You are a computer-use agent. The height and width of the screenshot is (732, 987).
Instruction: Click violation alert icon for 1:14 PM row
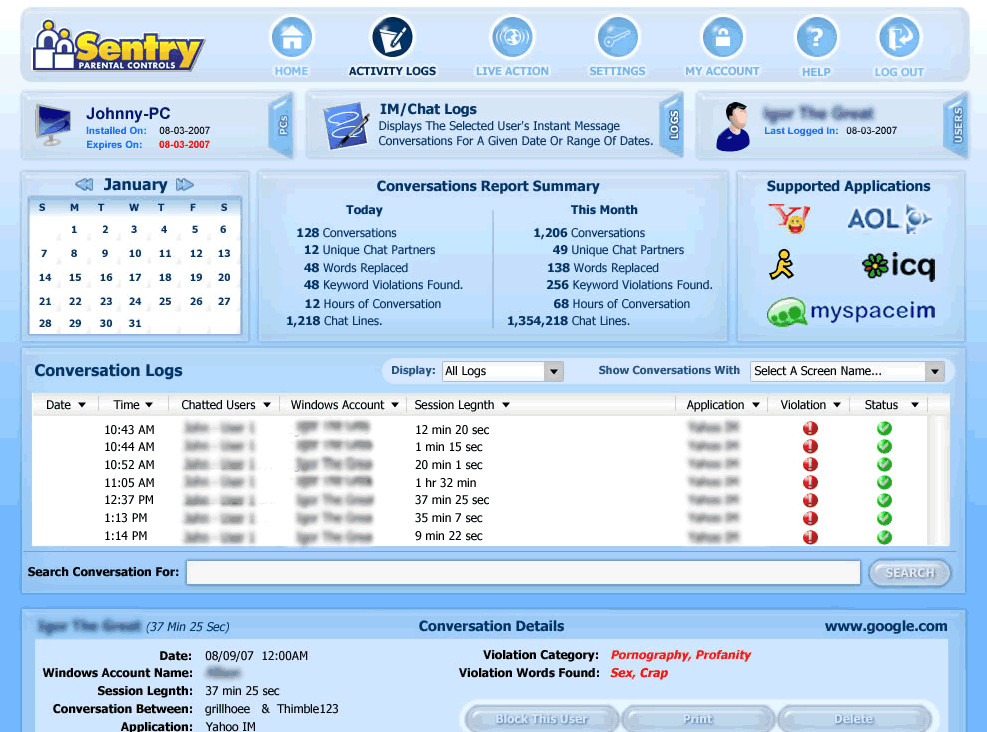click(x=810, y=537)
